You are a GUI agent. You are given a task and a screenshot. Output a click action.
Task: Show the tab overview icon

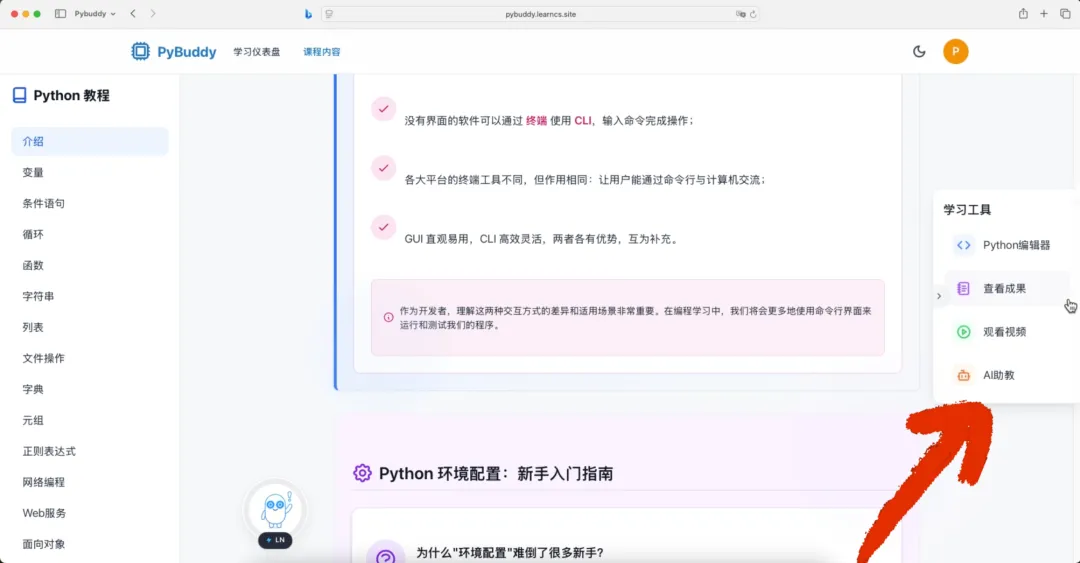(x=1066, y=14)
